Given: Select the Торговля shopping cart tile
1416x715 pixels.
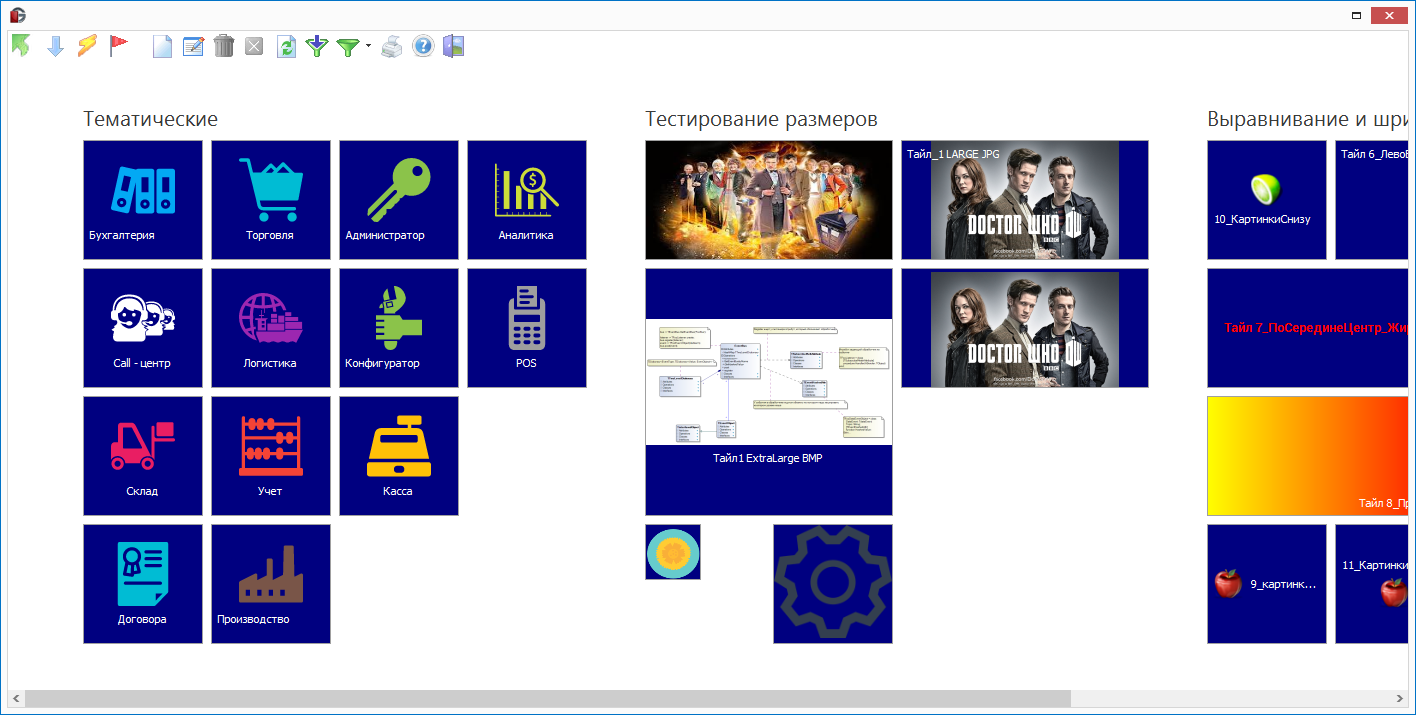Looking at the screenshot, I should pyautogui.click(x=270, y=199).
